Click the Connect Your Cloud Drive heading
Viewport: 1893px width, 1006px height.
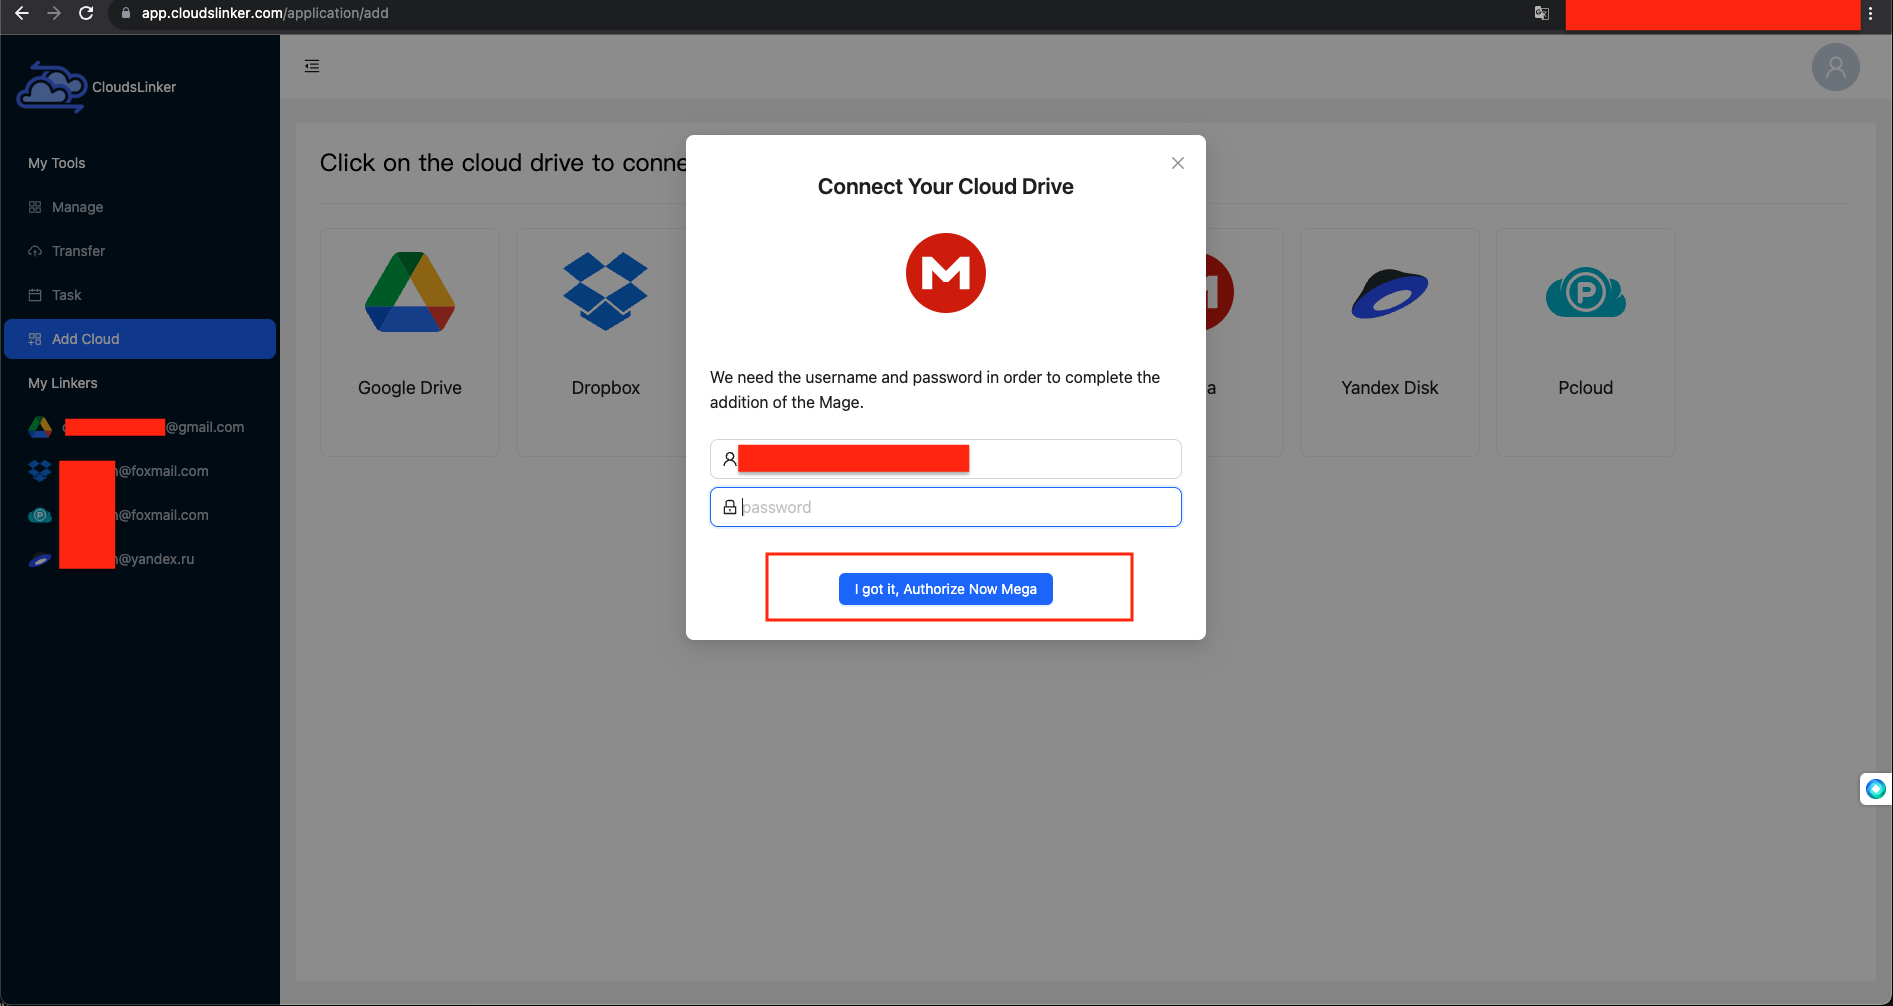point(946,187)
